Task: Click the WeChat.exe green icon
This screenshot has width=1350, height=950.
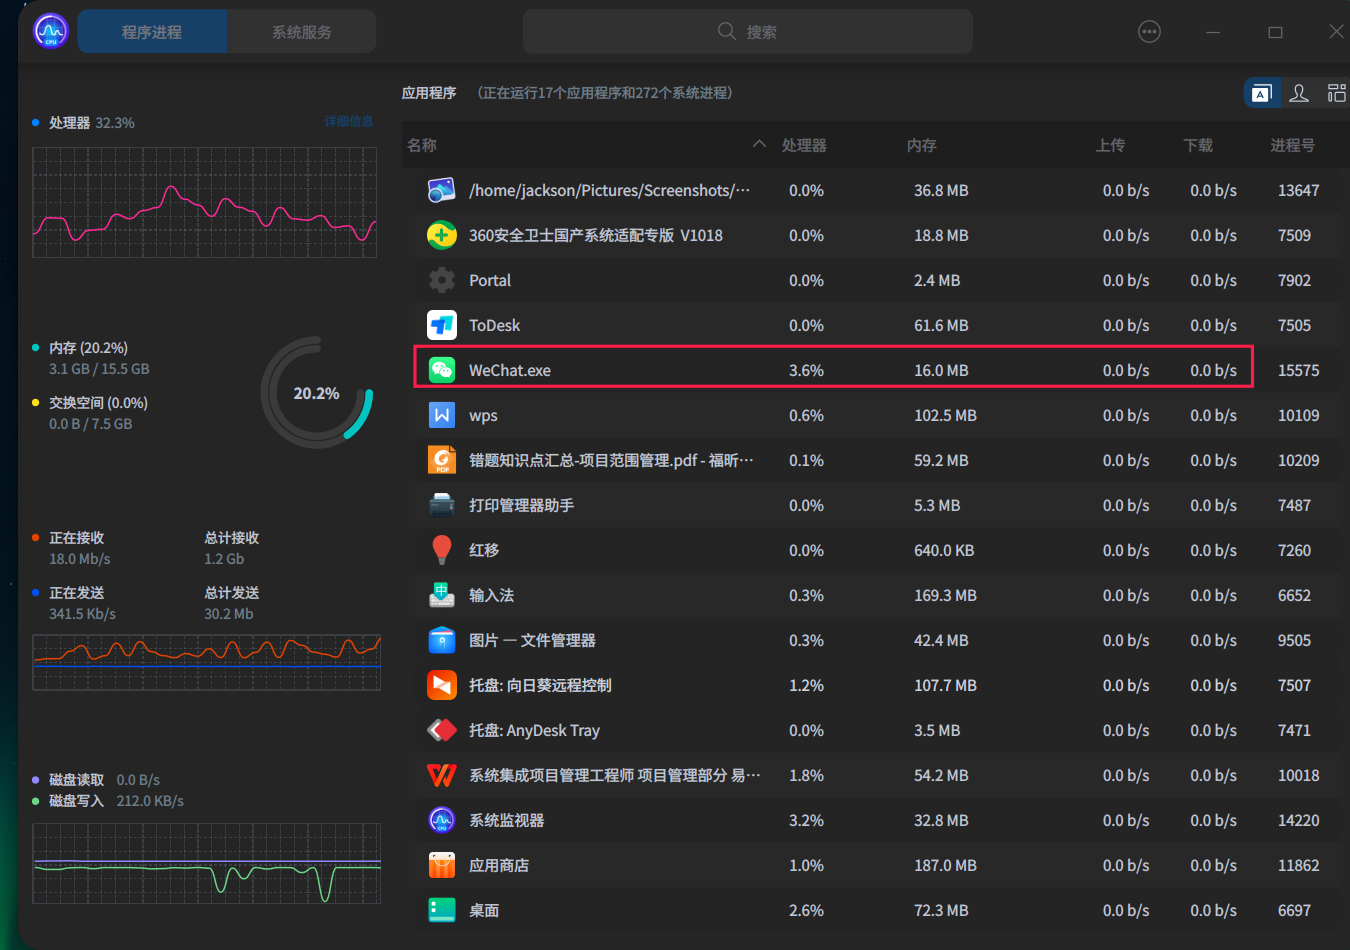Action: (x=442, y=369)
